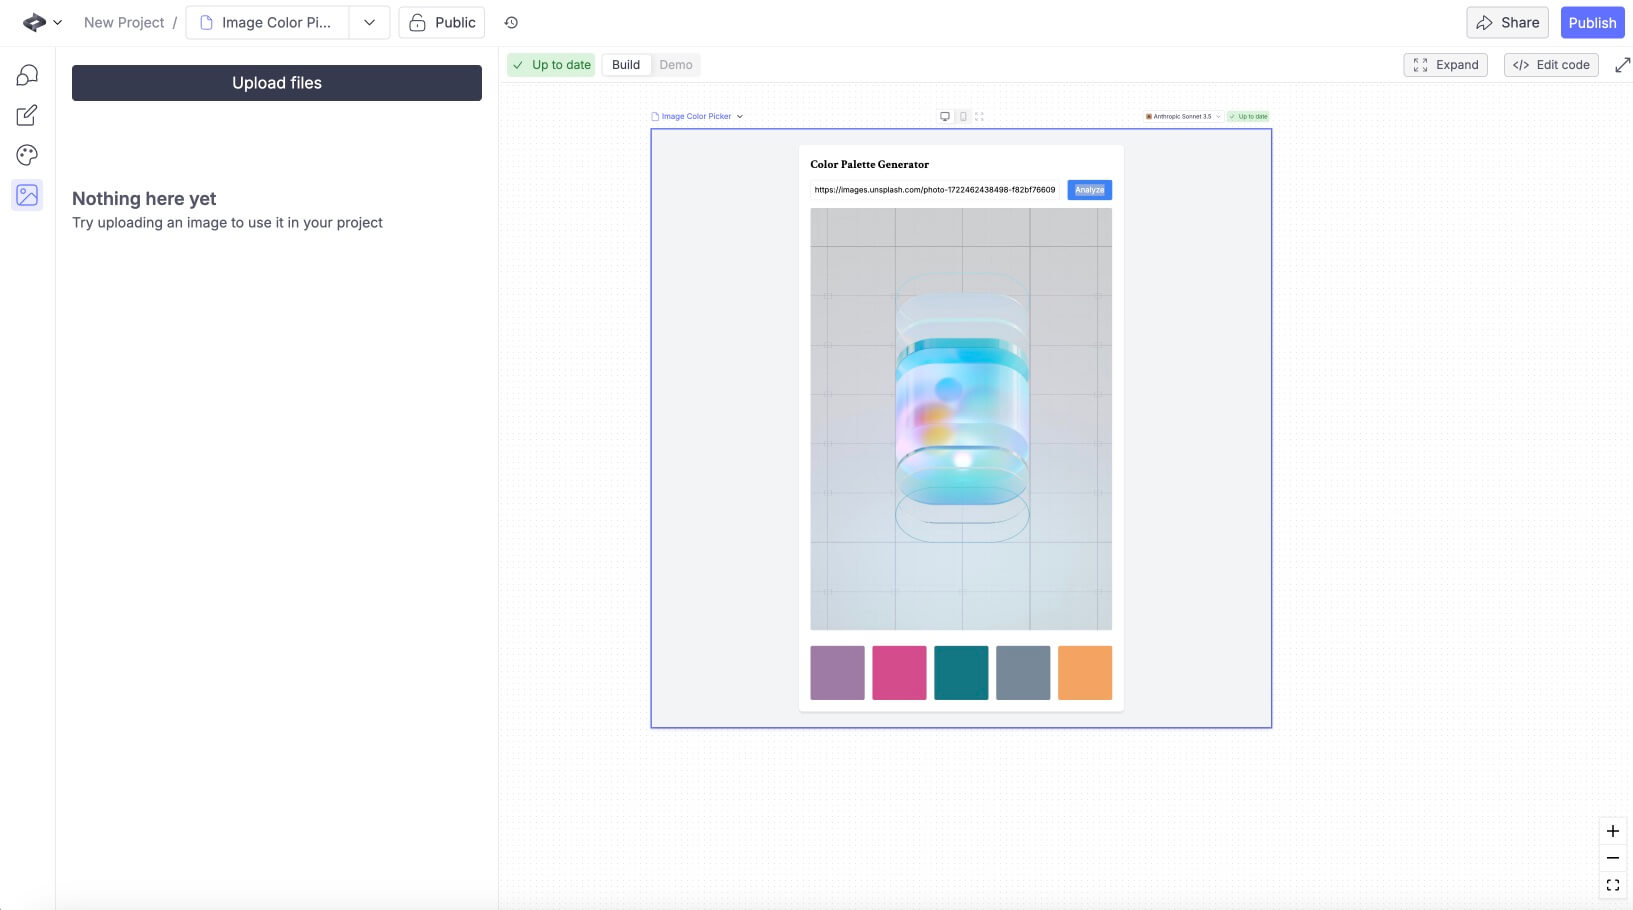Viewport: 1633px width, 910px height.
Task: Zoom in with the plus icon
Action: (x=1612, y=831)
